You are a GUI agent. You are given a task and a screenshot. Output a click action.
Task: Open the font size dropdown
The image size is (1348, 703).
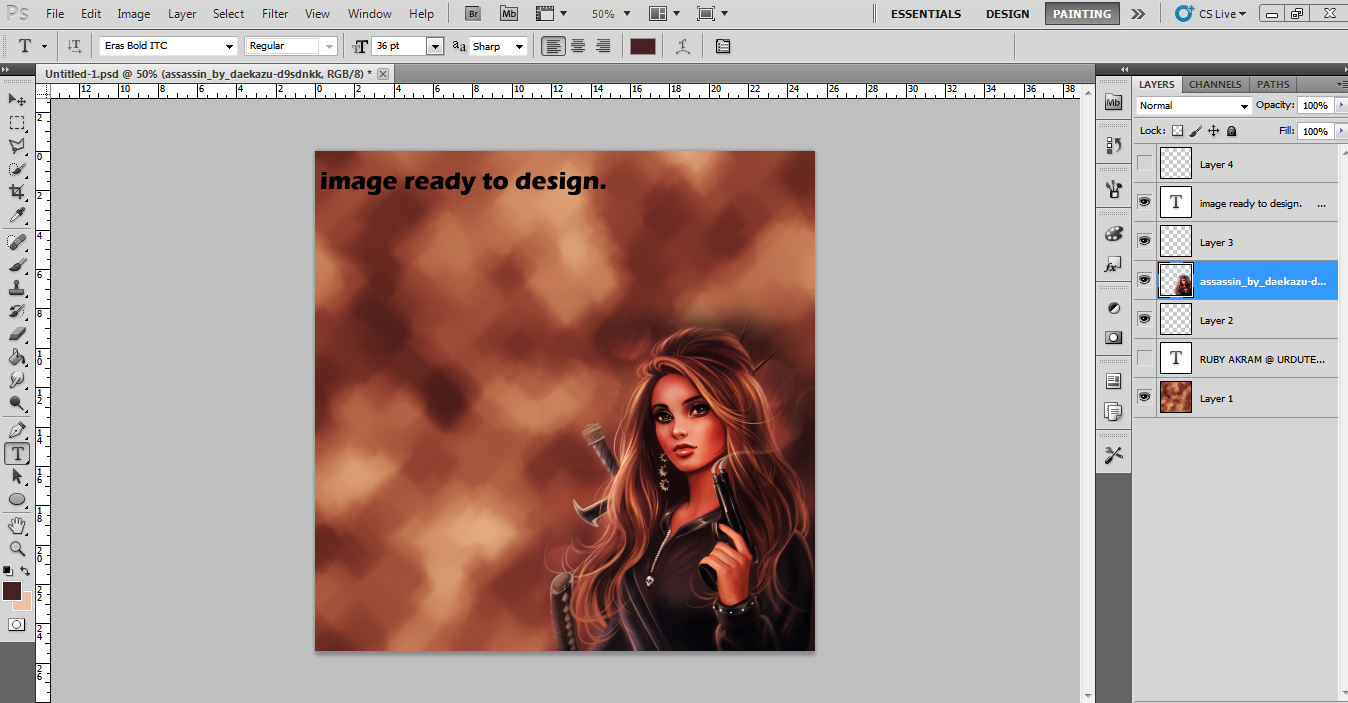coord(435,46)
